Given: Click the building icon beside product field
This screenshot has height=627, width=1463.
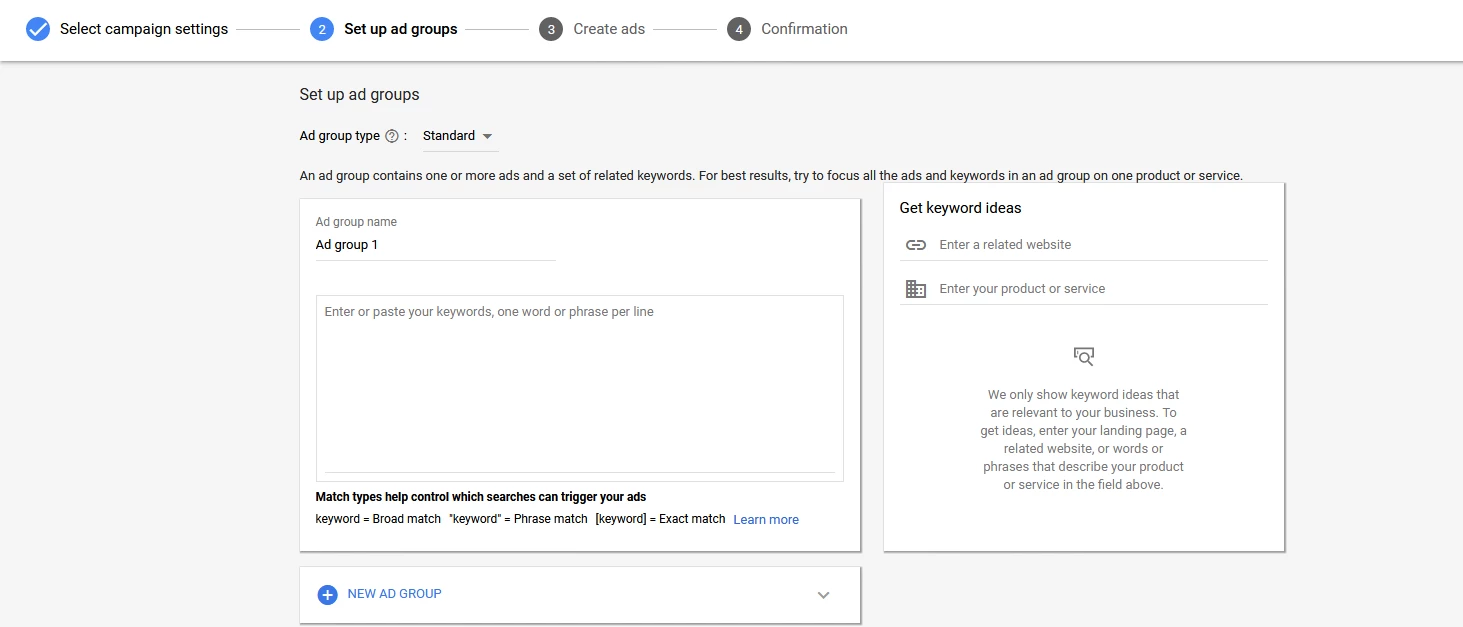Looking at the screenshot, I should (x=916, y=289).
